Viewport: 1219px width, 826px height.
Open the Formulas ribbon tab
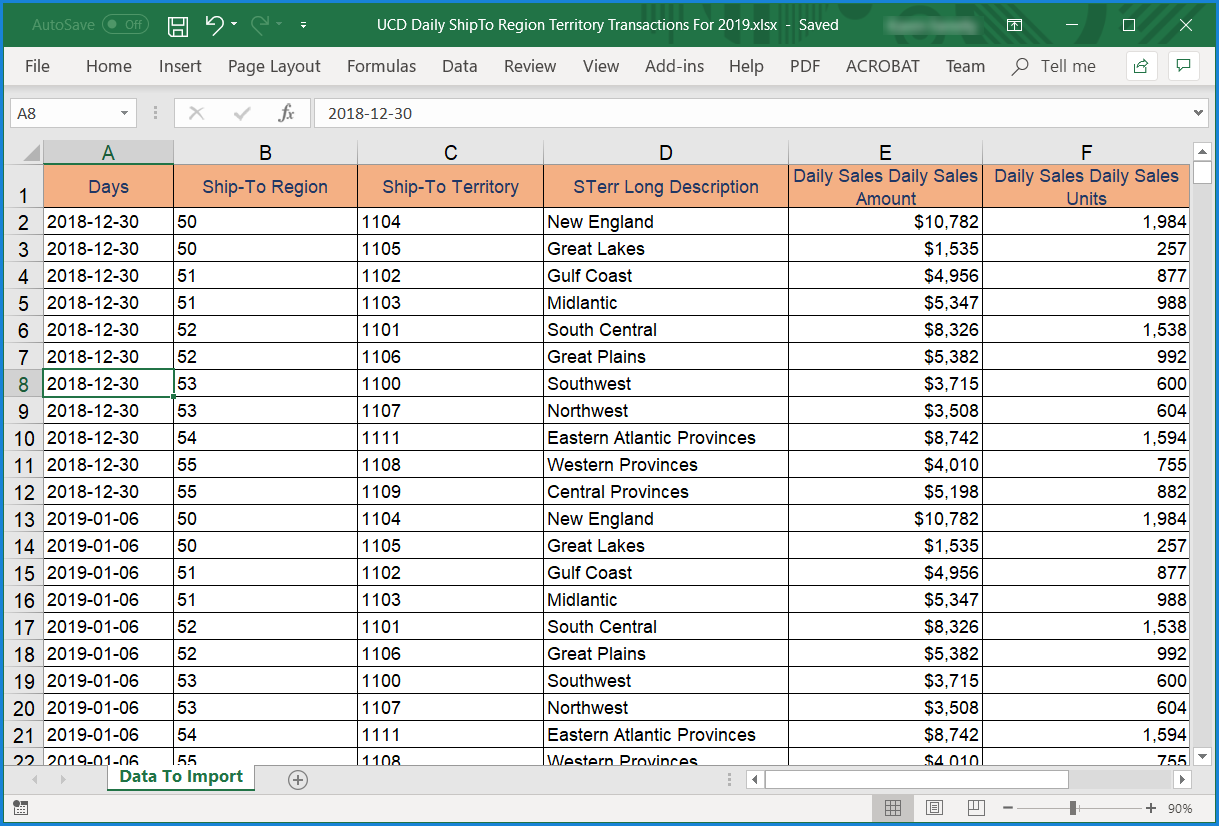381,66
